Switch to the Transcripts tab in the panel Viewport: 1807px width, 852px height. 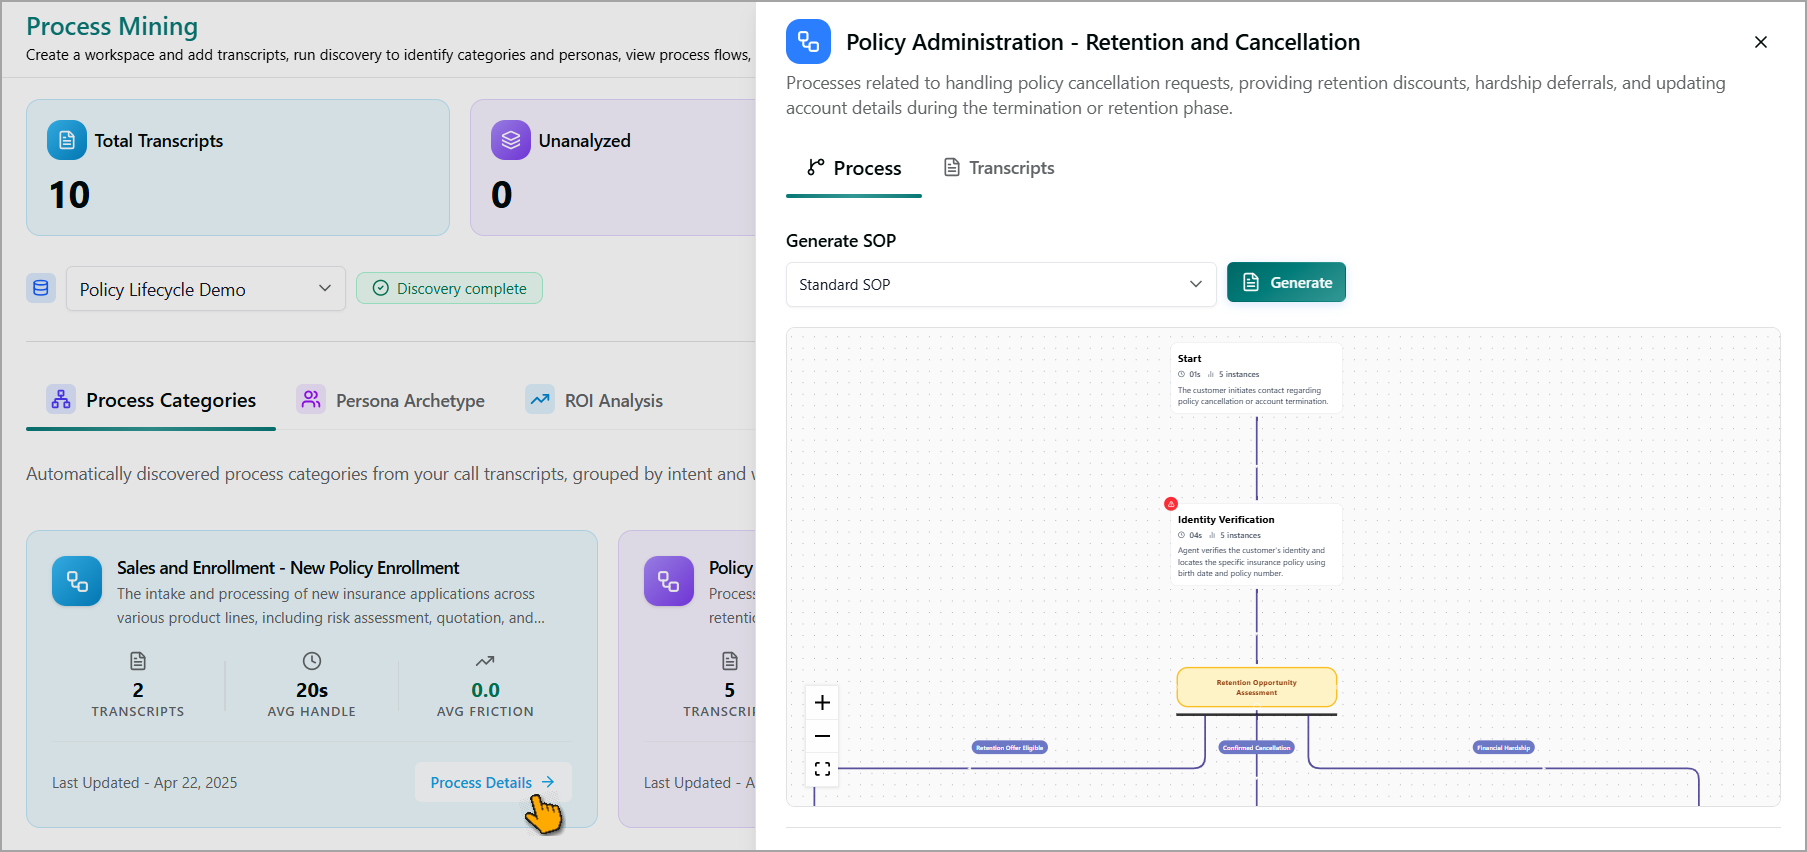pos(999,168)
